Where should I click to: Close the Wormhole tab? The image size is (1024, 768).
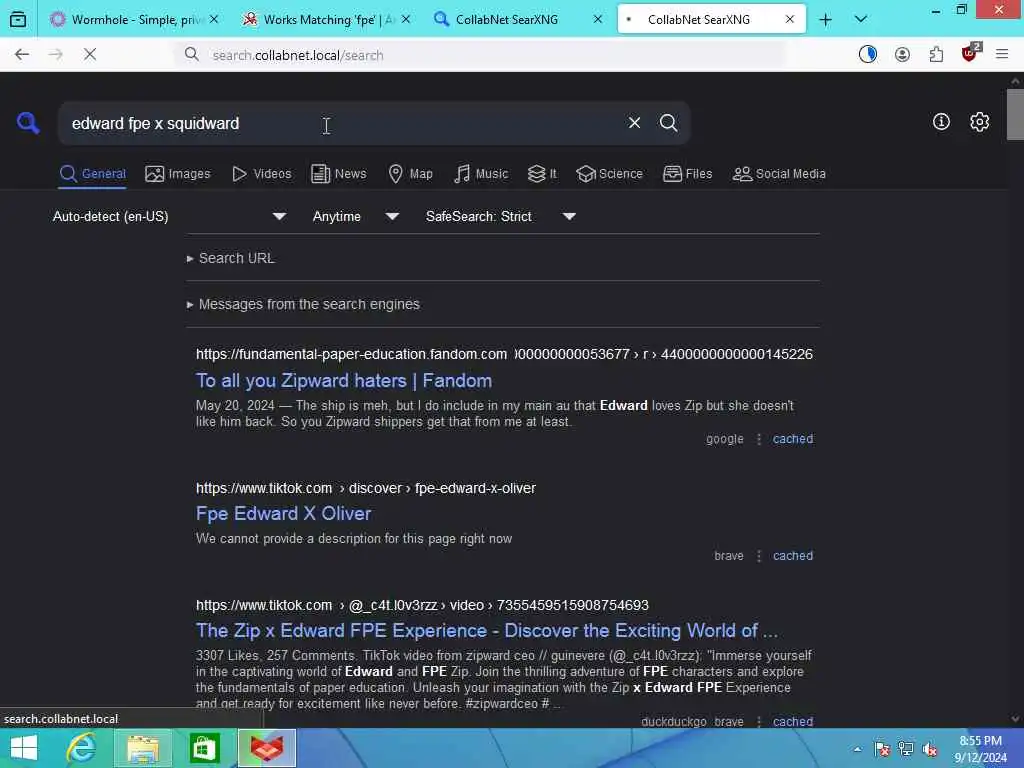click(x=214, y=20)
